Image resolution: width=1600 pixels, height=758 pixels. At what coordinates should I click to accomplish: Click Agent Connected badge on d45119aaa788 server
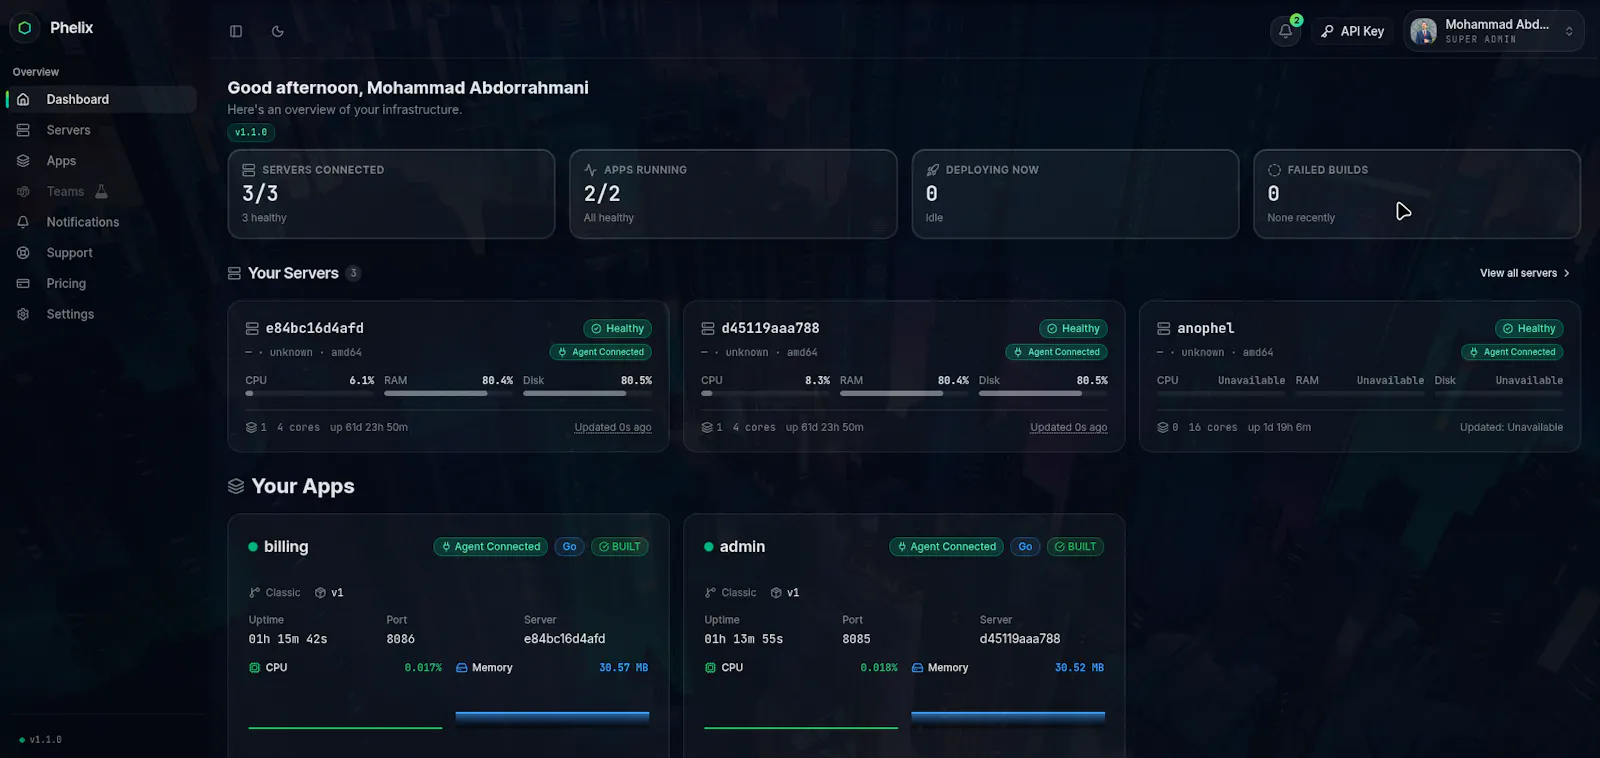tap(1057, 352)
